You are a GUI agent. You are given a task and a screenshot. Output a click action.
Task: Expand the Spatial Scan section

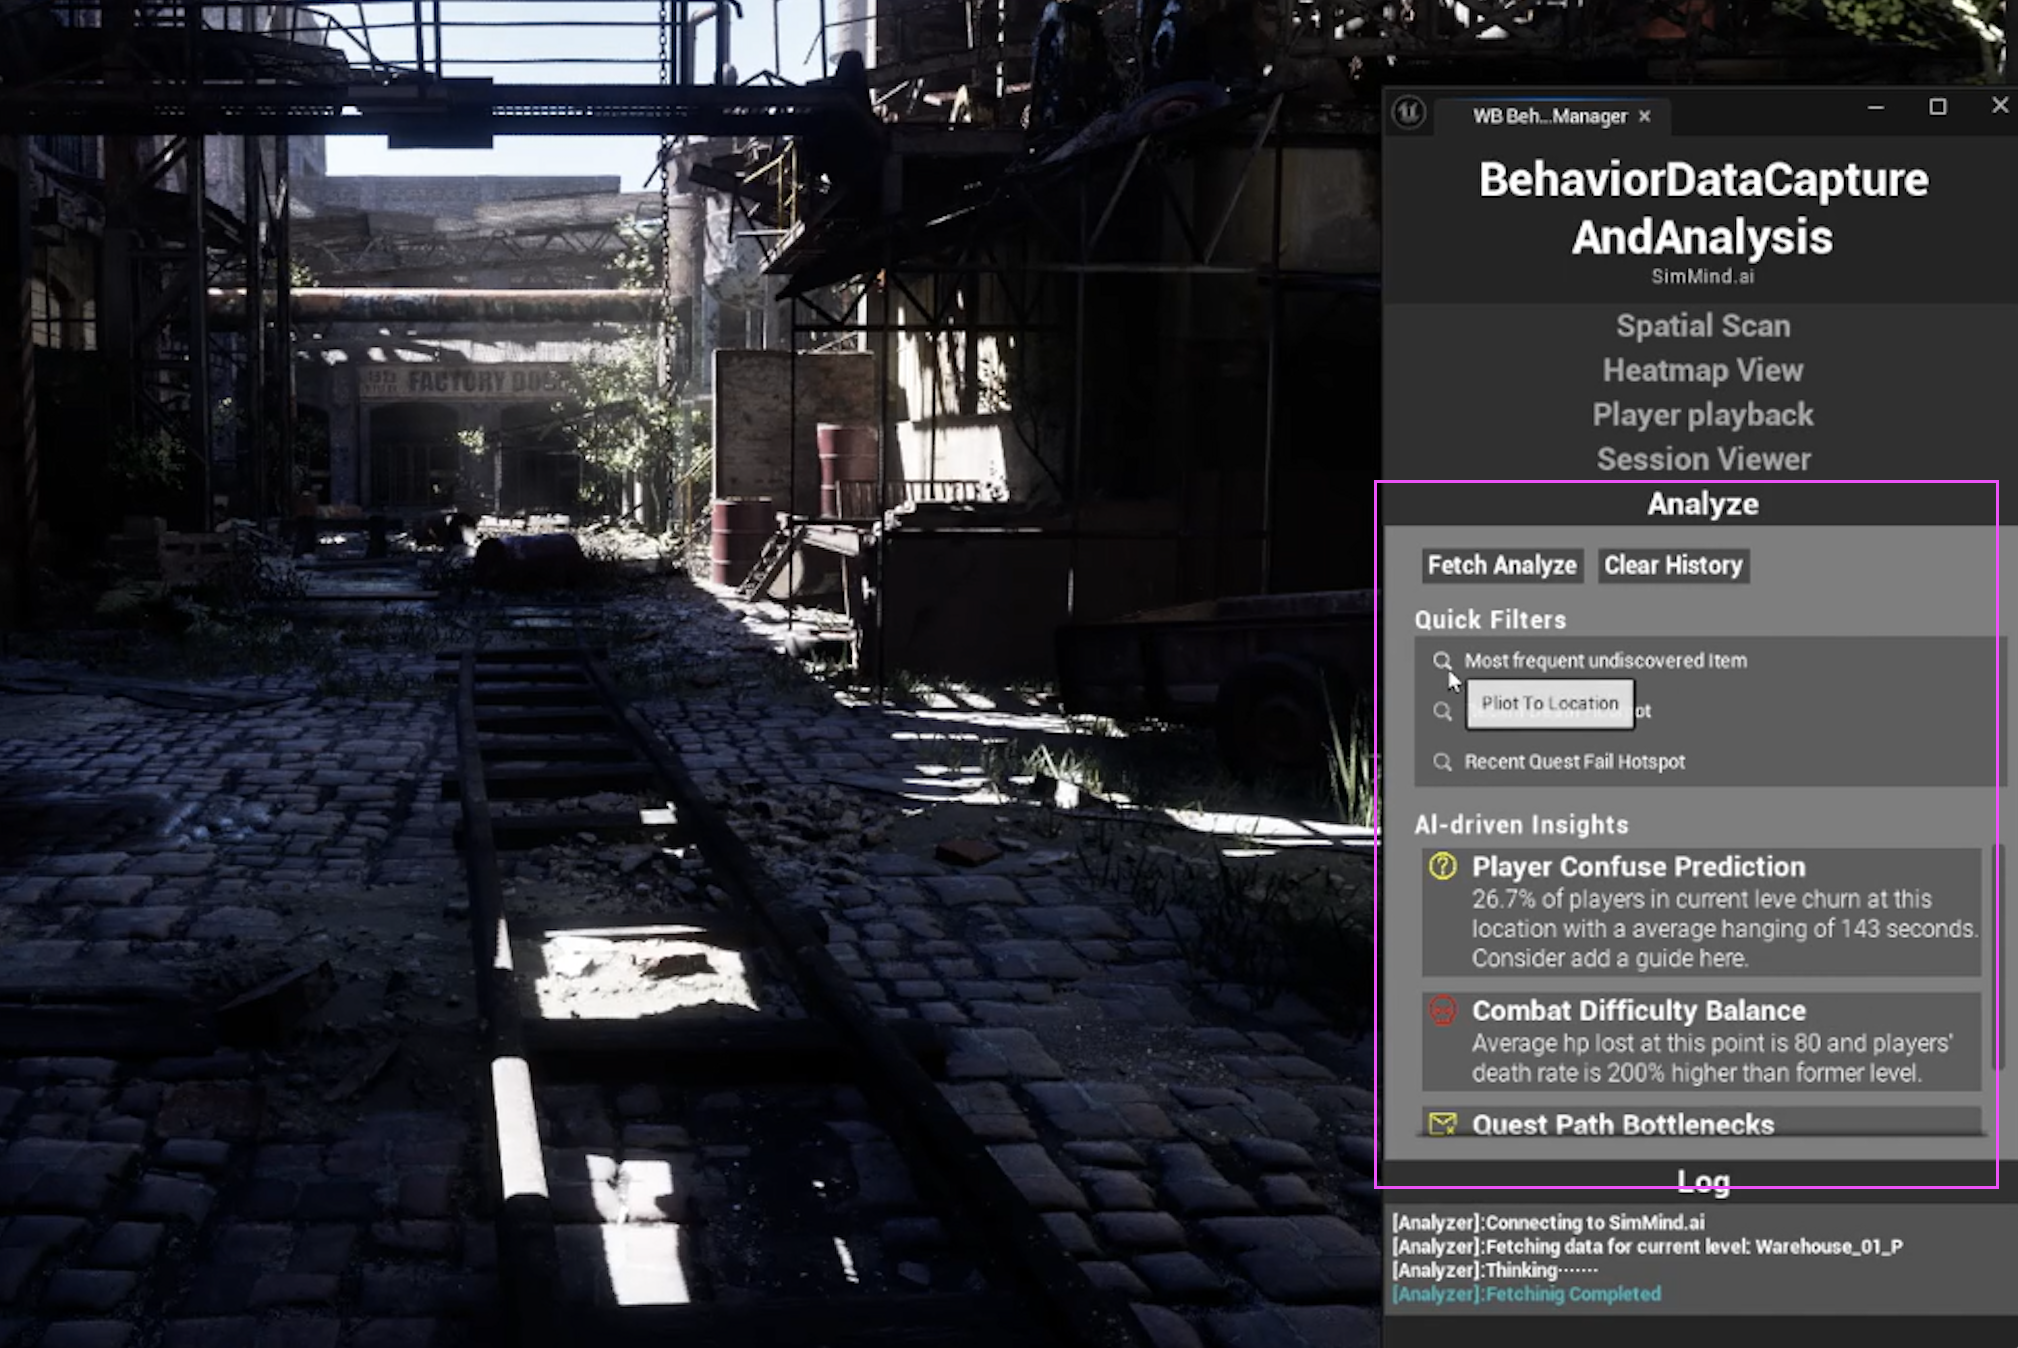coord(1702,326)
